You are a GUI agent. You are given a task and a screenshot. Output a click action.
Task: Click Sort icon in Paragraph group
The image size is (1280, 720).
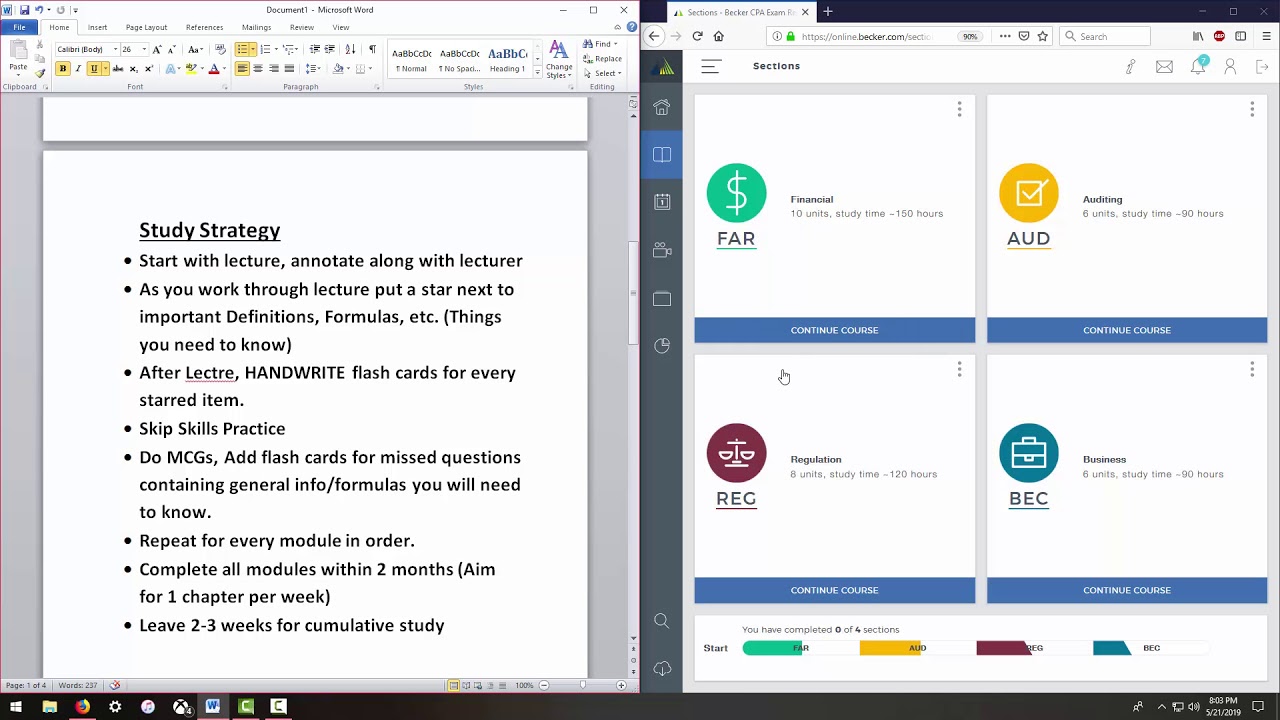(350, 49)
